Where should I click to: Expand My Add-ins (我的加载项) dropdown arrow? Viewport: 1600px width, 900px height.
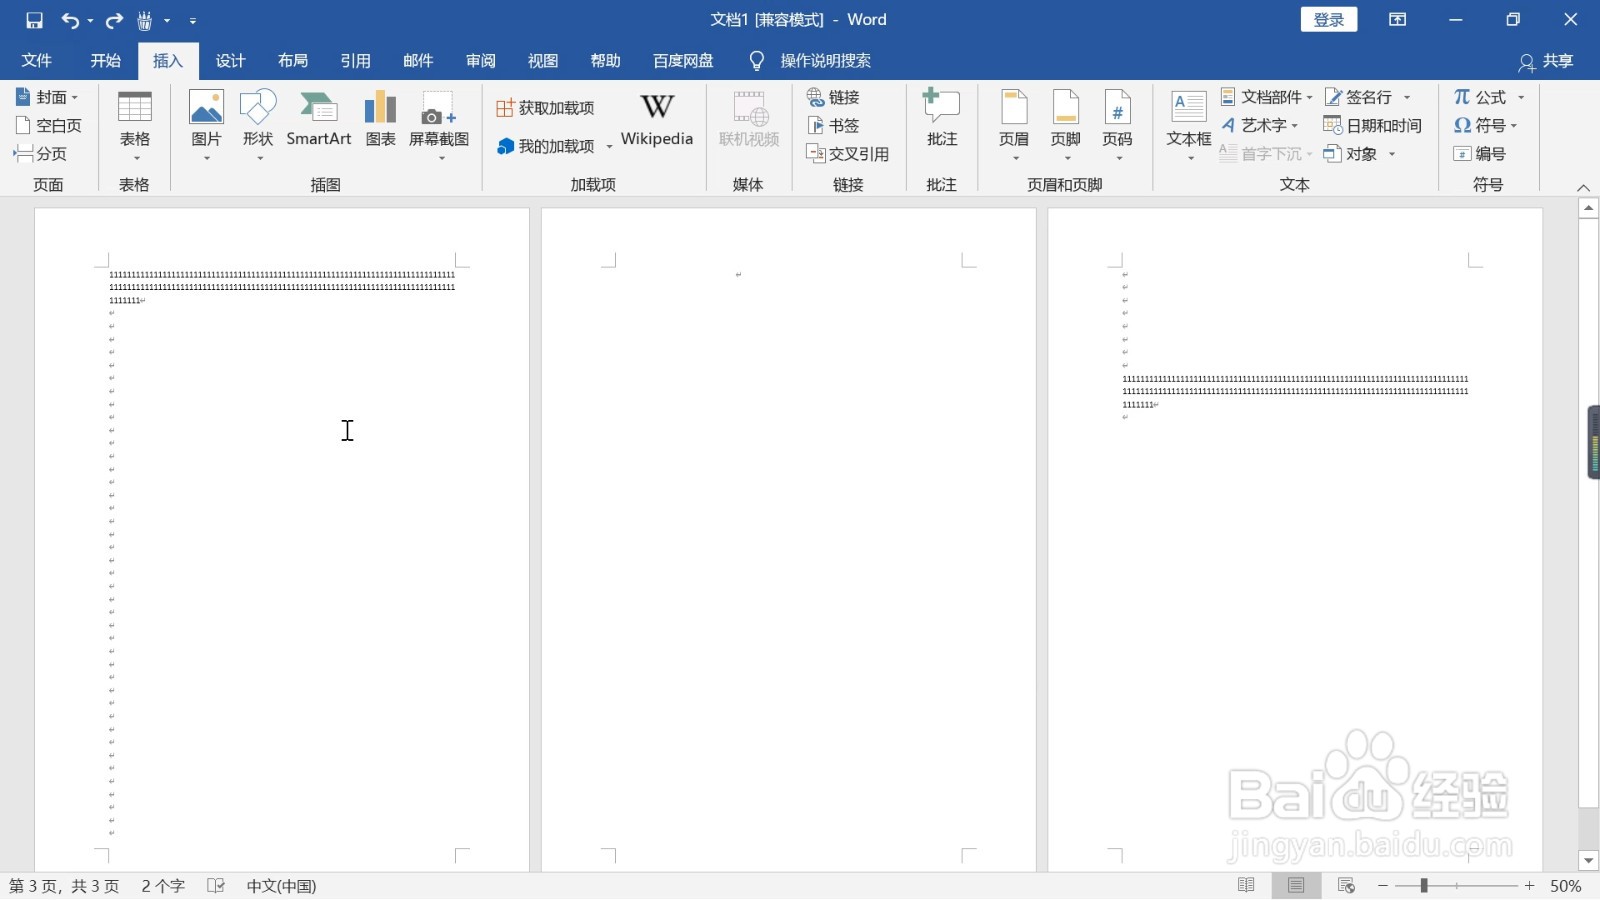(609, 146)
